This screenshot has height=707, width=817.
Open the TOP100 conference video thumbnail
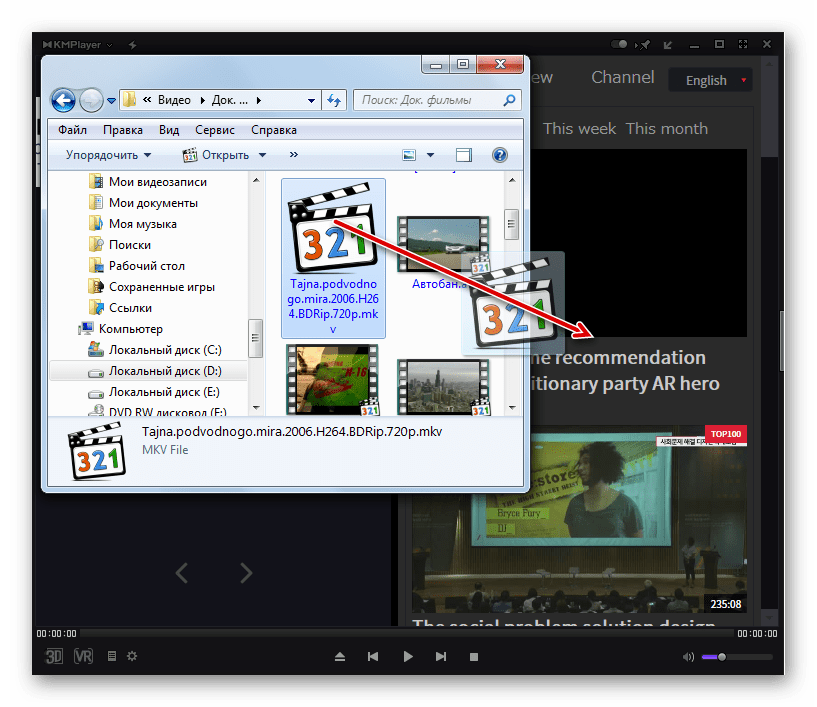coord(578,520)
